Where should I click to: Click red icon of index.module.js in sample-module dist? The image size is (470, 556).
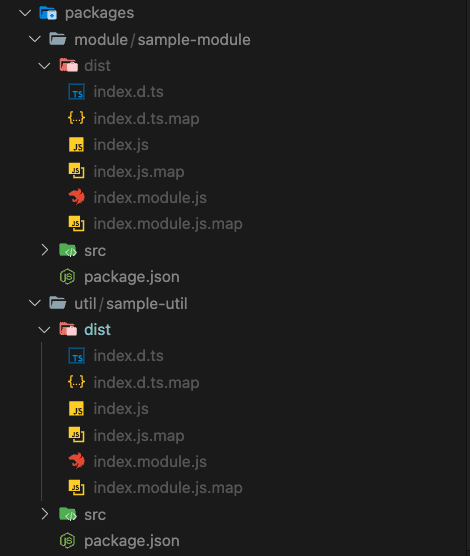coord(77,197)
